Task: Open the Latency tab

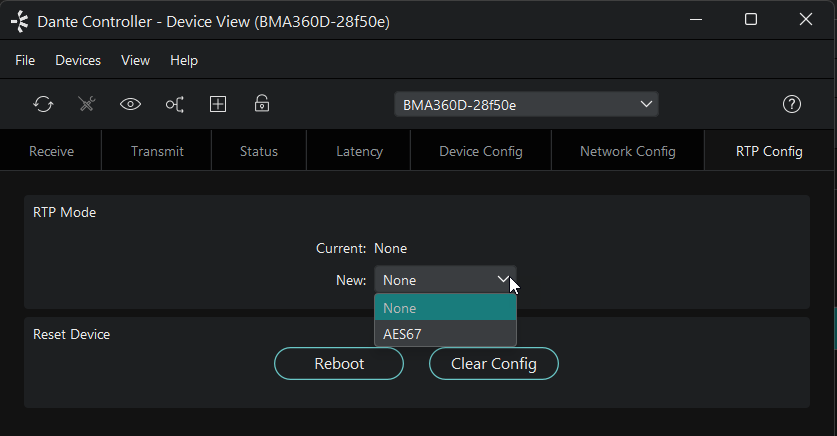Action: coord(359,151)
